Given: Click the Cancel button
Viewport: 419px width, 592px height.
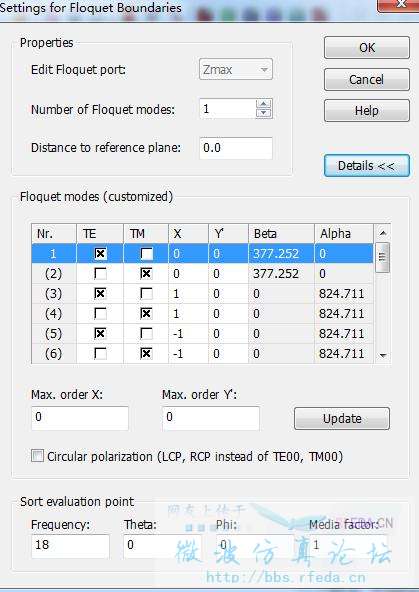Looking at the screenshot, I should (367, 79).
